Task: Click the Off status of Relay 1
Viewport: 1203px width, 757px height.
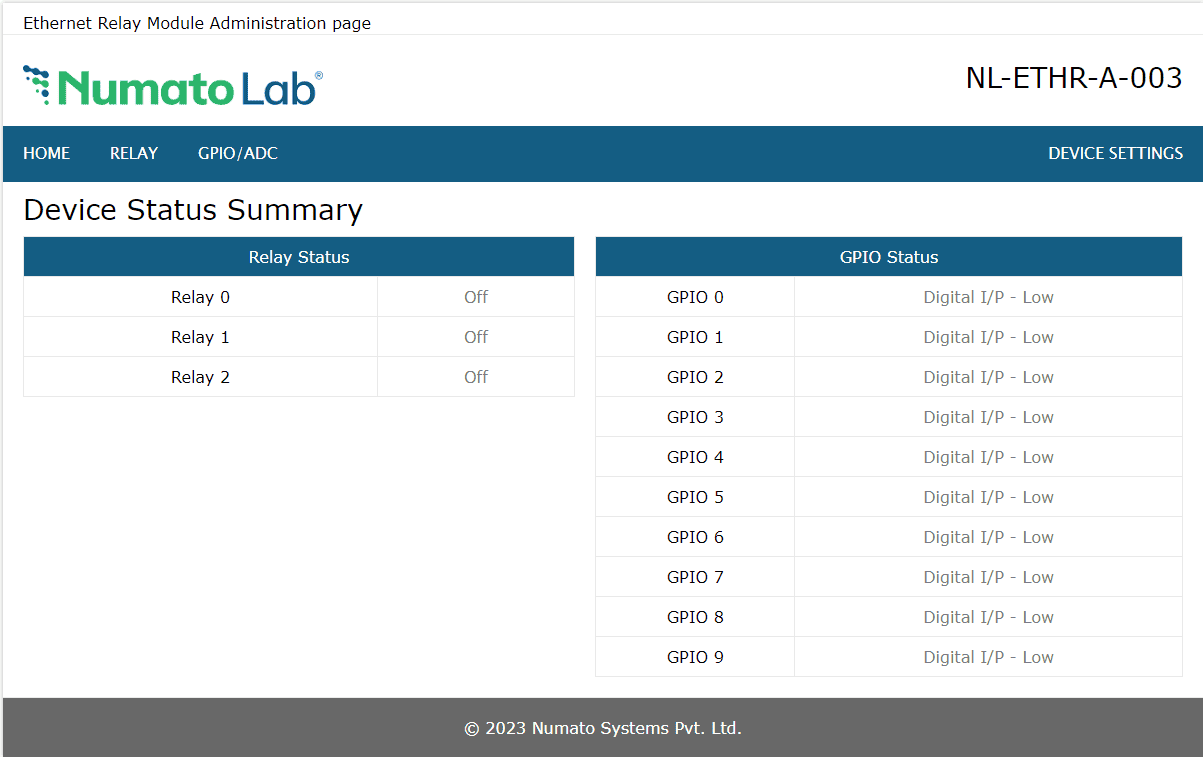Action: pos(476,337)
